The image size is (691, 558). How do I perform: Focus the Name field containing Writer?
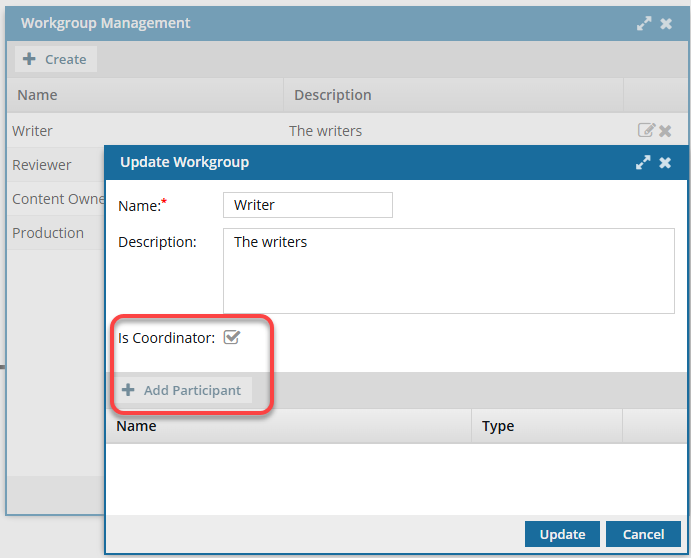pyautogui.click(x=307, y=205)
